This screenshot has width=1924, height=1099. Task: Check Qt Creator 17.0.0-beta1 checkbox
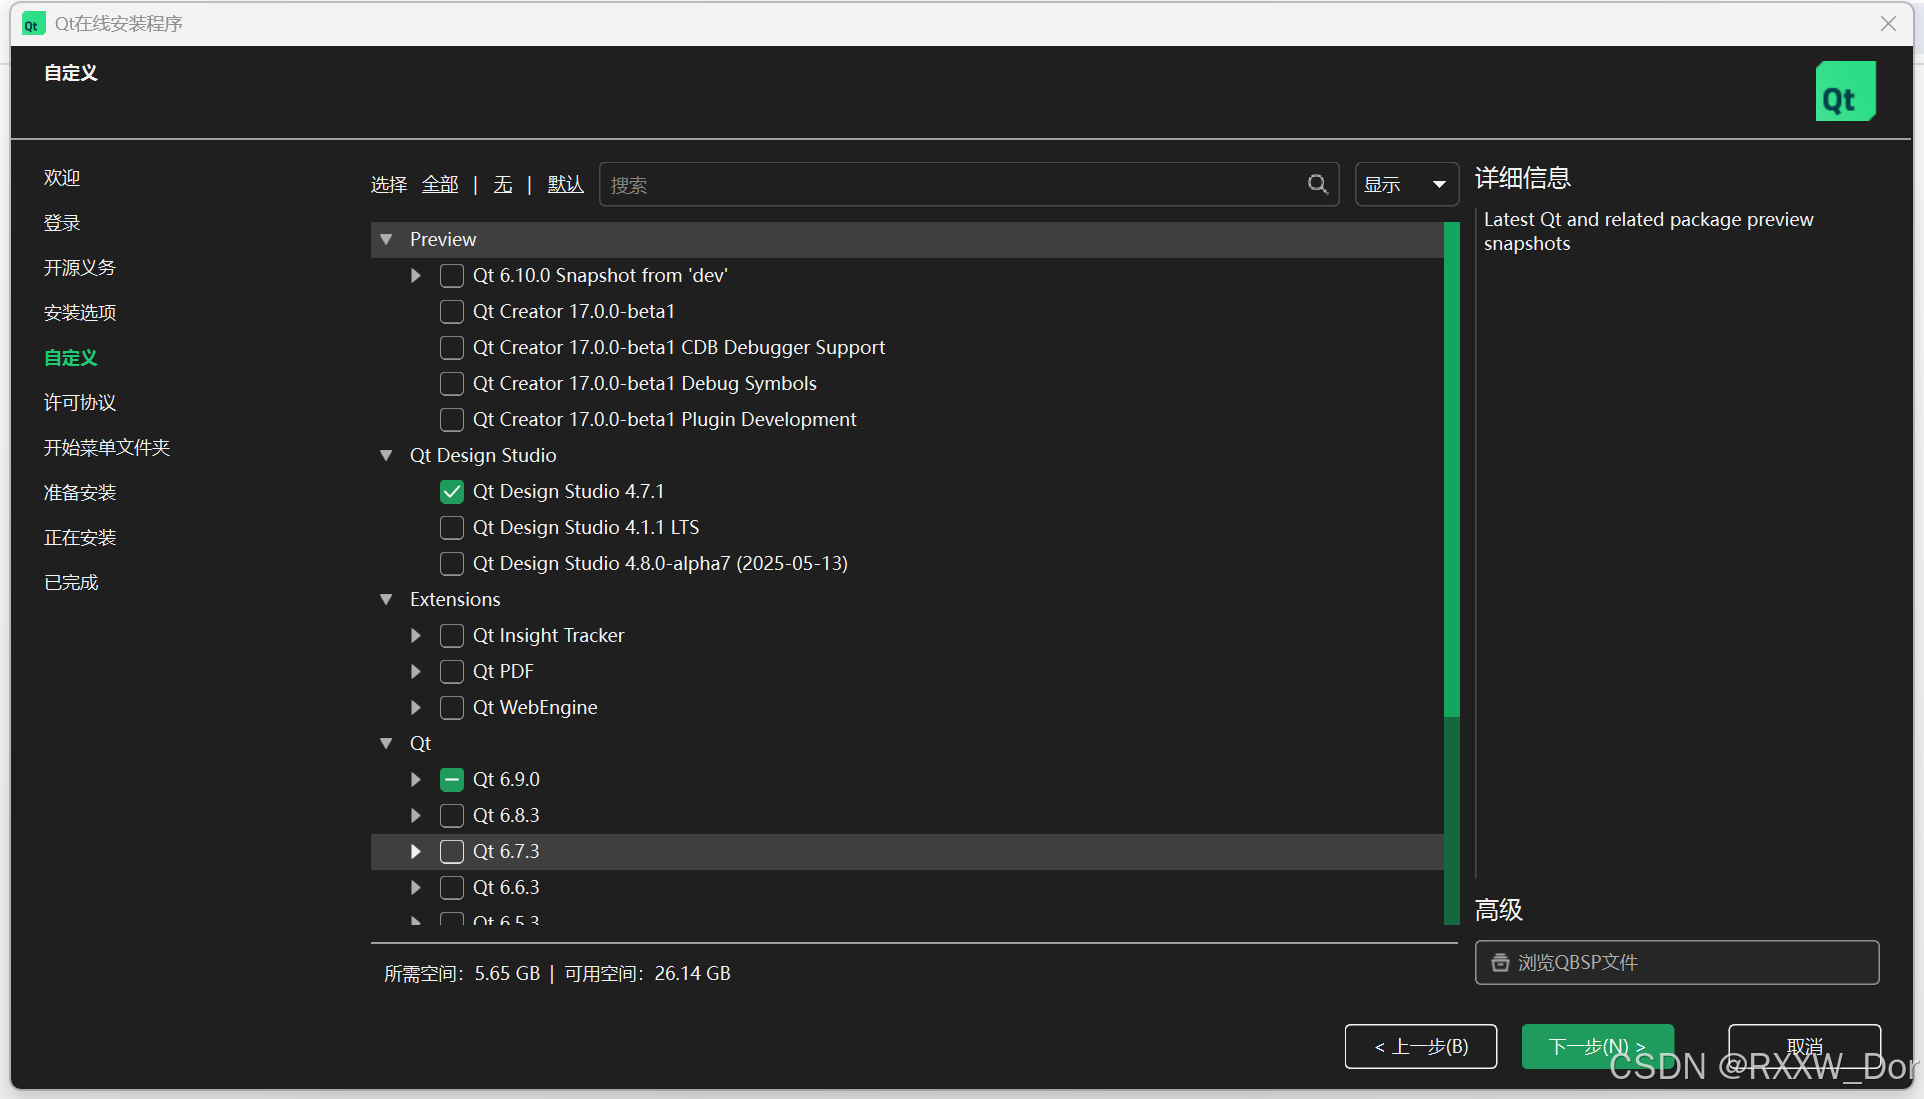click(x=452, y=312)
